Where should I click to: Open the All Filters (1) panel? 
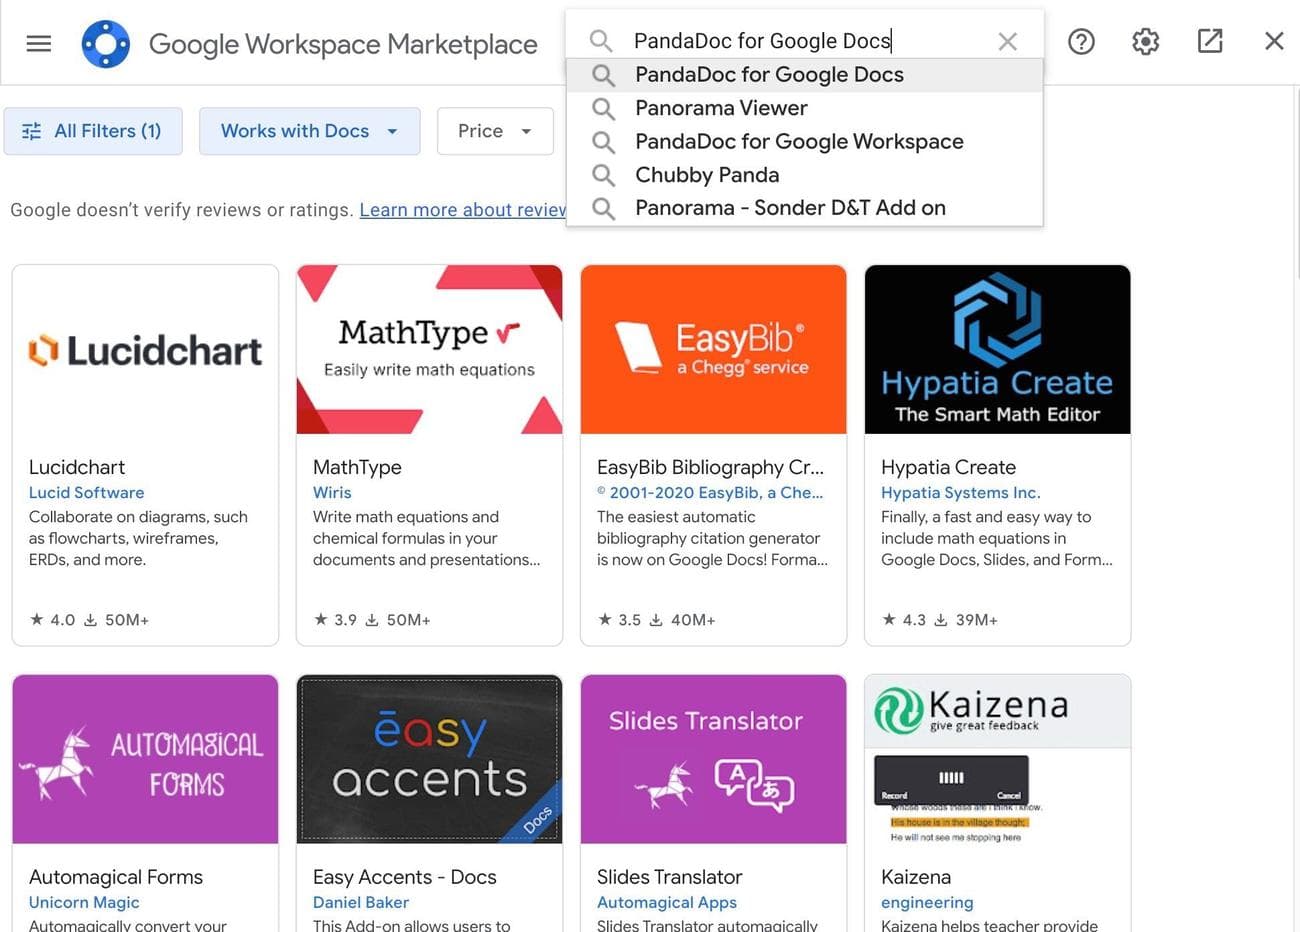coord(93,131)
